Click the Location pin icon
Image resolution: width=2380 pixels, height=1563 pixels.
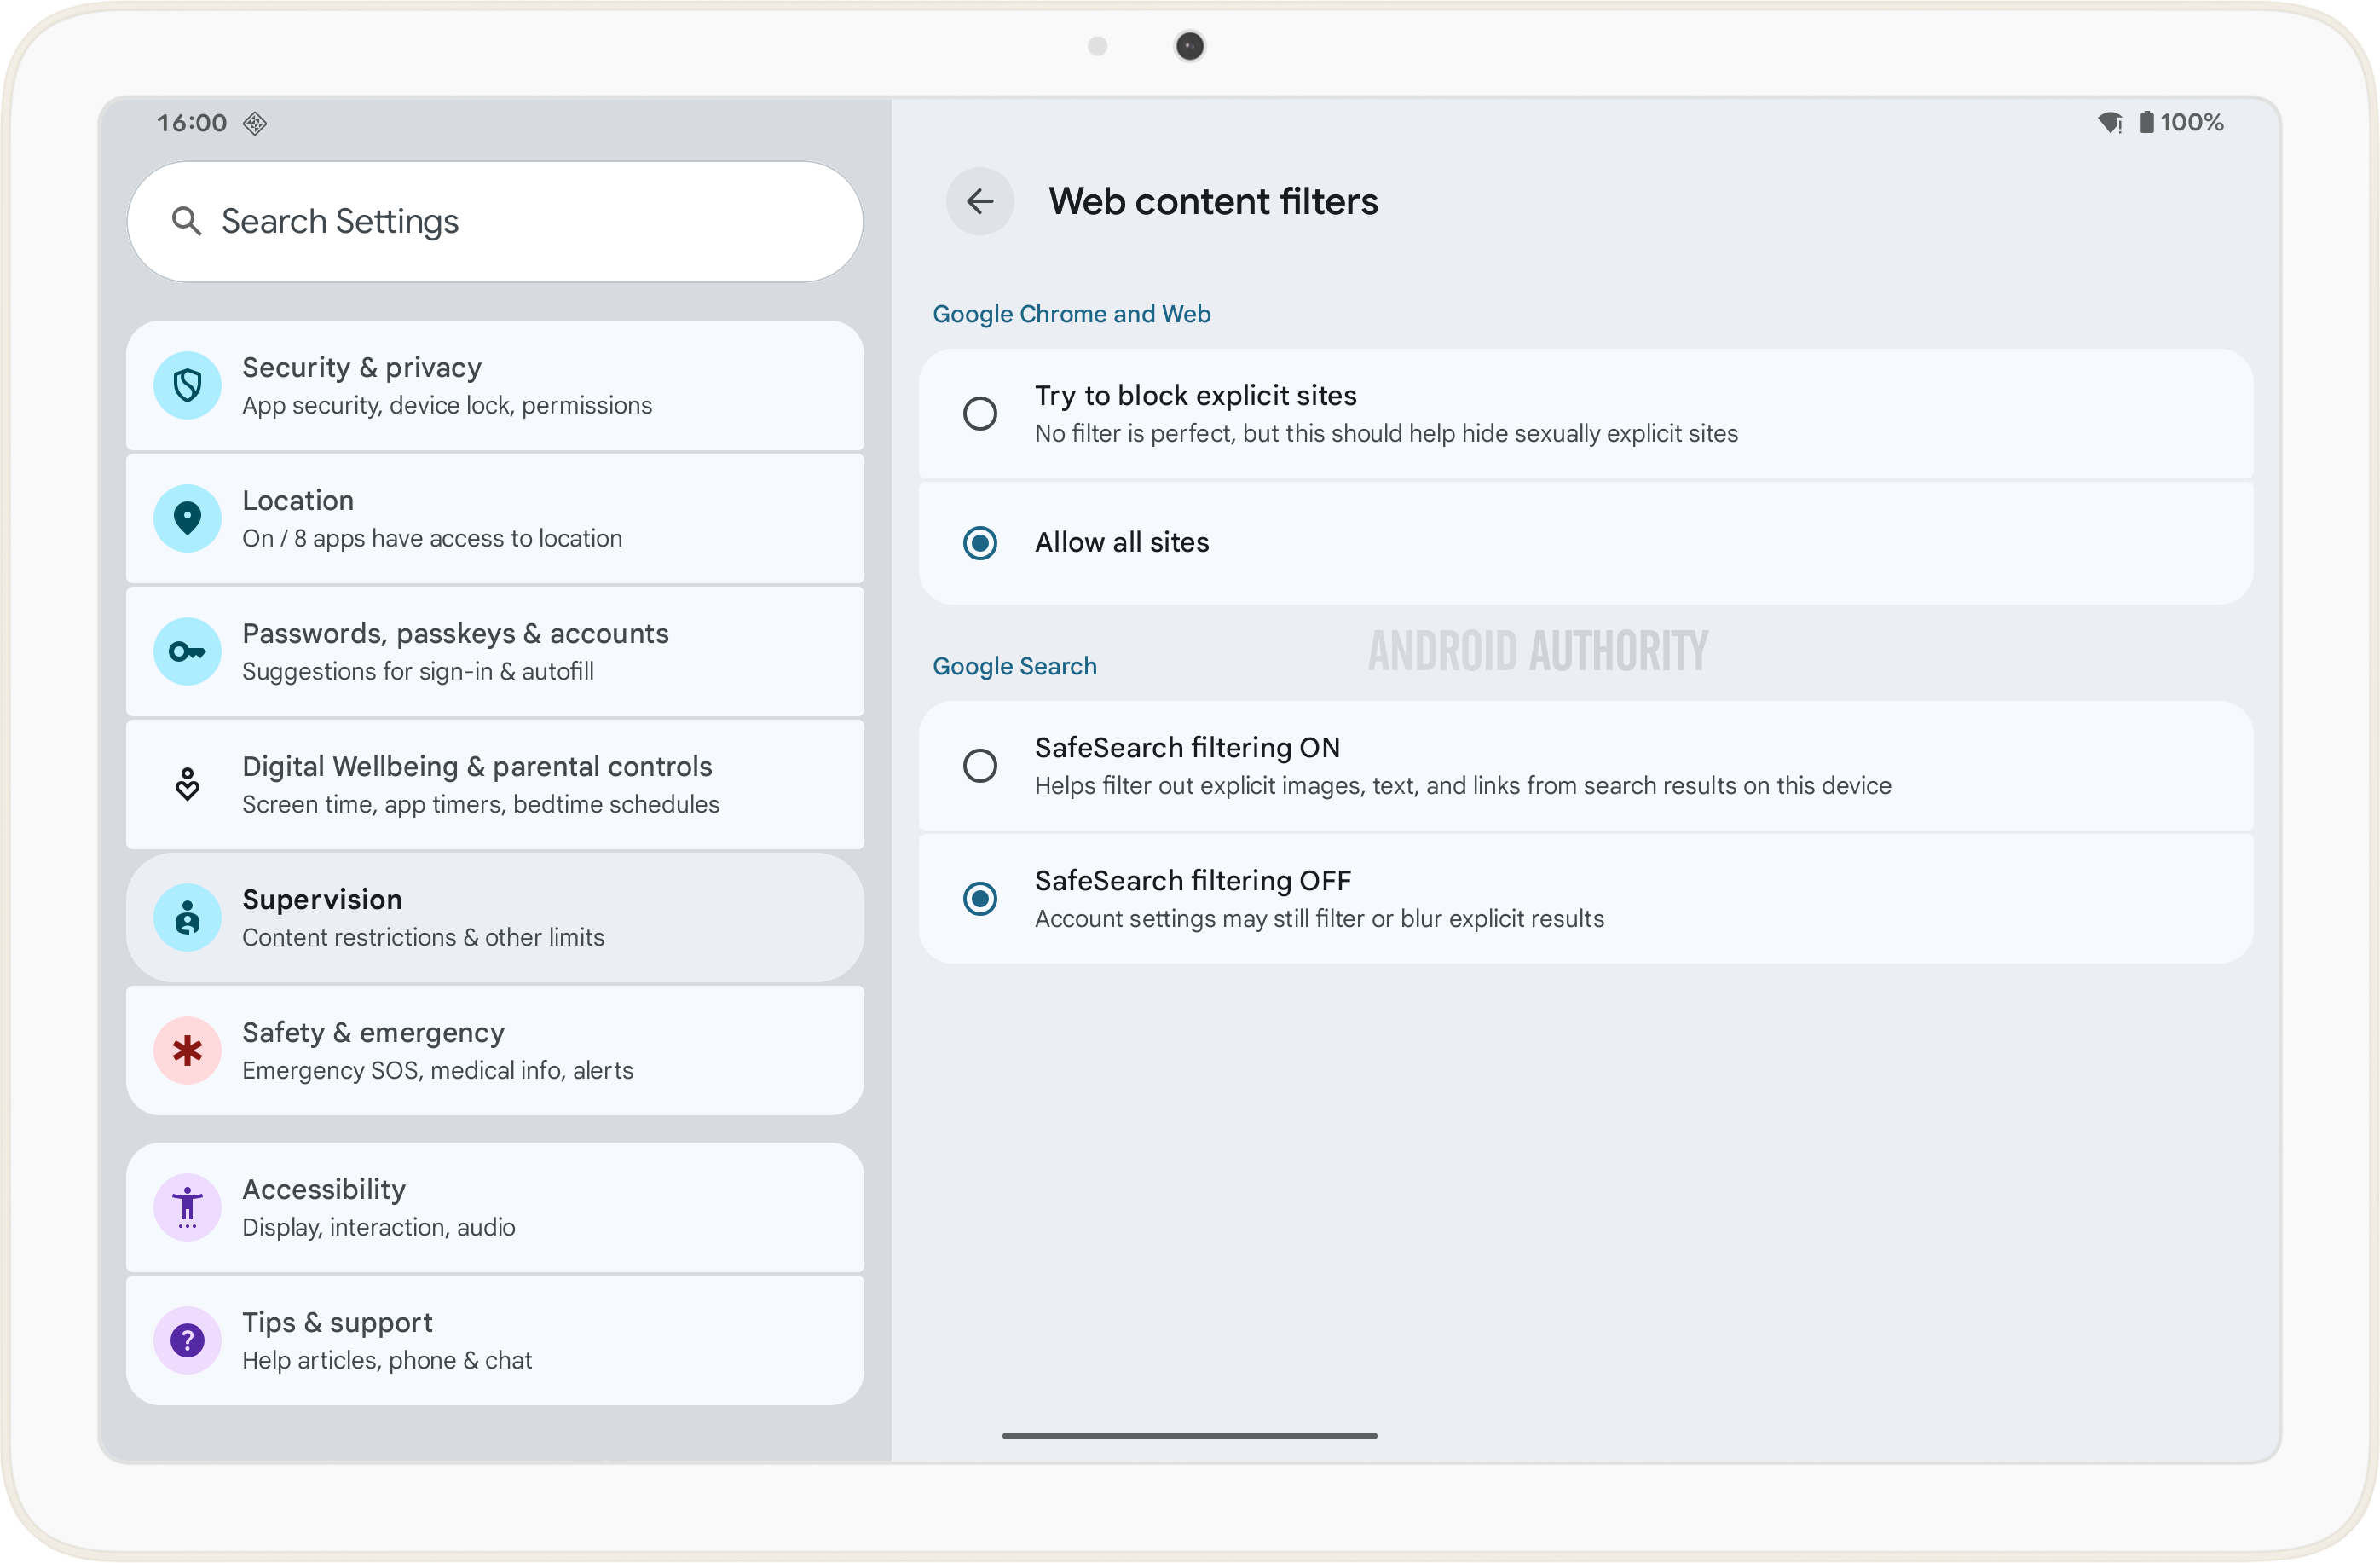point(187,518)
